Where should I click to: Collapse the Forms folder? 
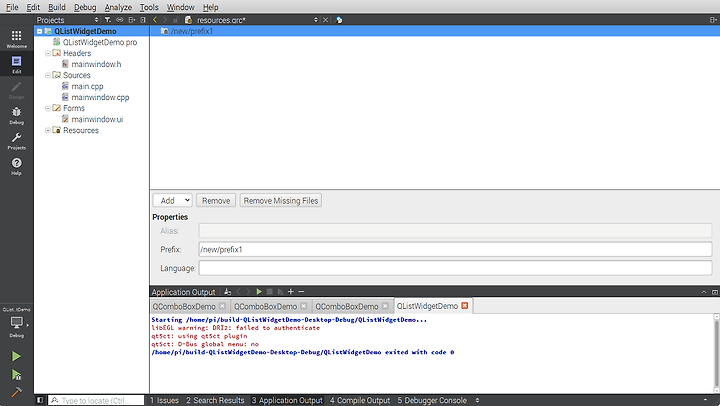48,108
